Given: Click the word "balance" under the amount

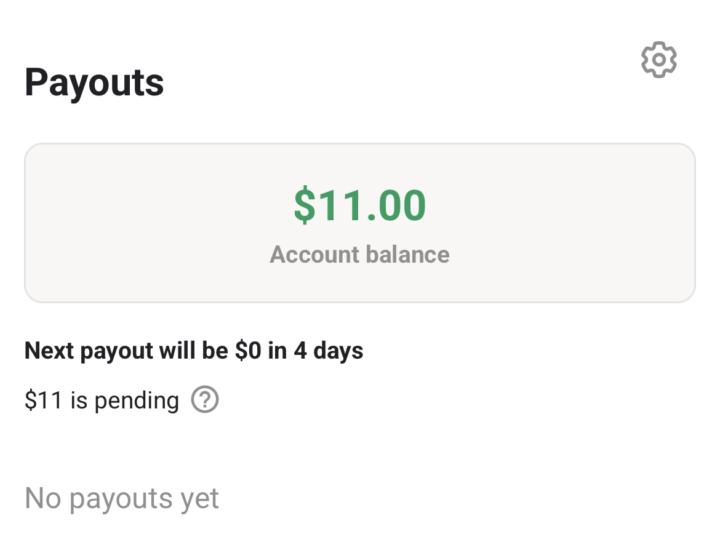Looking at the screenshot, I should point(405,254).
